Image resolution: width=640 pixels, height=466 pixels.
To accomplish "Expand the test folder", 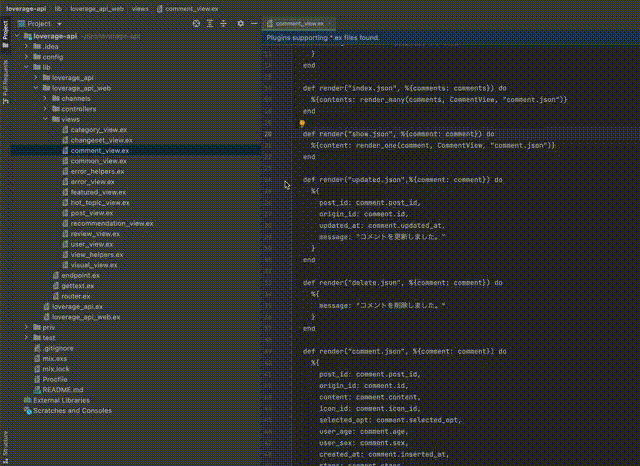I will pos(27,337).
